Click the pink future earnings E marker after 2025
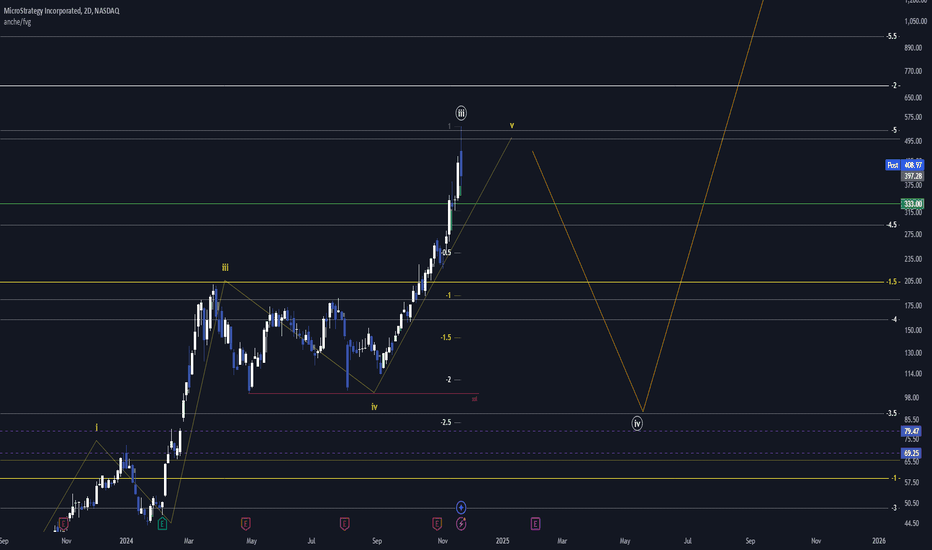Viewport: 932px width, 550px height. coord(536,524)
